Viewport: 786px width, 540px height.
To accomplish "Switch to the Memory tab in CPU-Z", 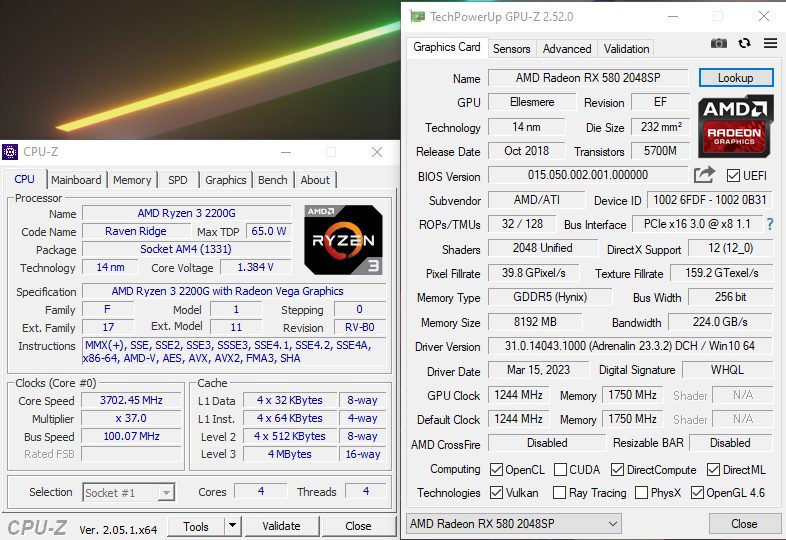I will click(x=132, y=180).
